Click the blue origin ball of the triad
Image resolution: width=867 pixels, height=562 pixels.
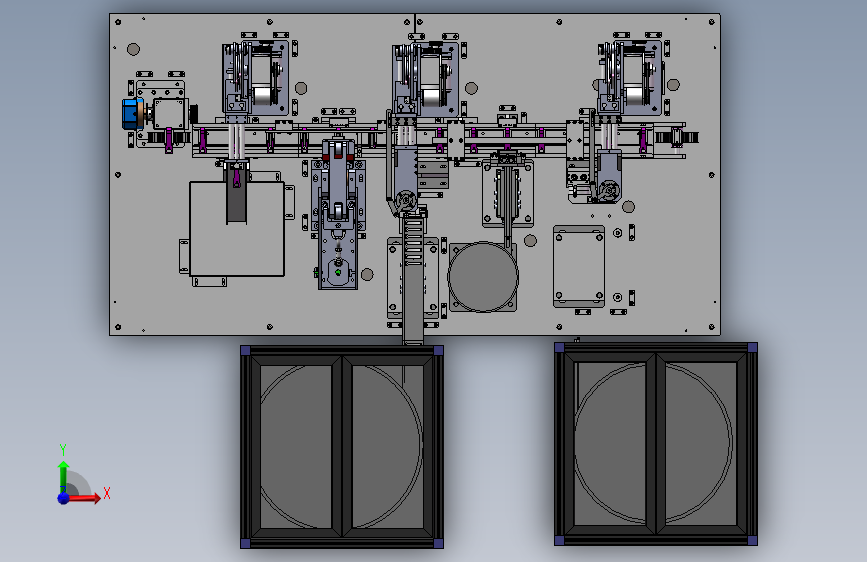point(64,498)
